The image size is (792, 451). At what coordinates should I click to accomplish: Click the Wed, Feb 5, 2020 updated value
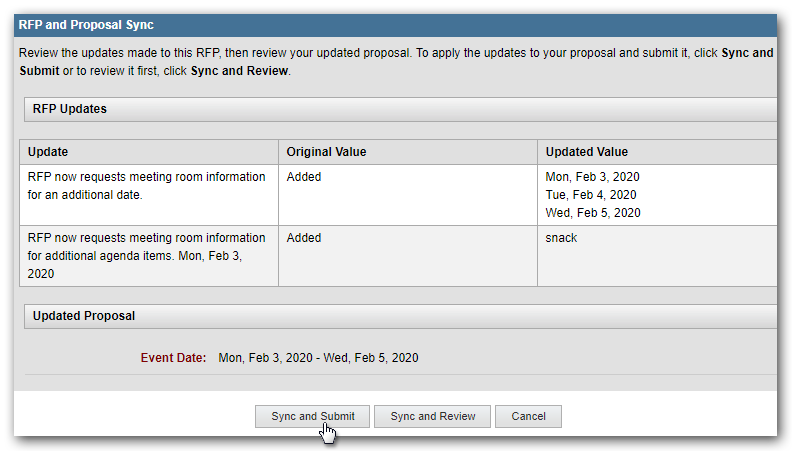pyautogui.click(x=592, y=213)
